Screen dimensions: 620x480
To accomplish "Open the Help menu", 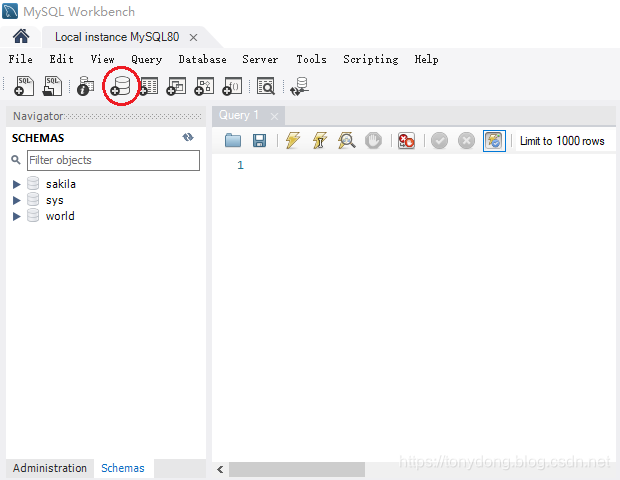I will pos(426,59).
